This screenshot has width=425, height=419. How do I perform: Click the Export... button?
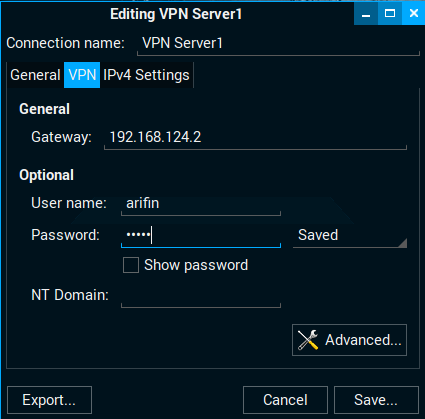(x=49, y=400)
